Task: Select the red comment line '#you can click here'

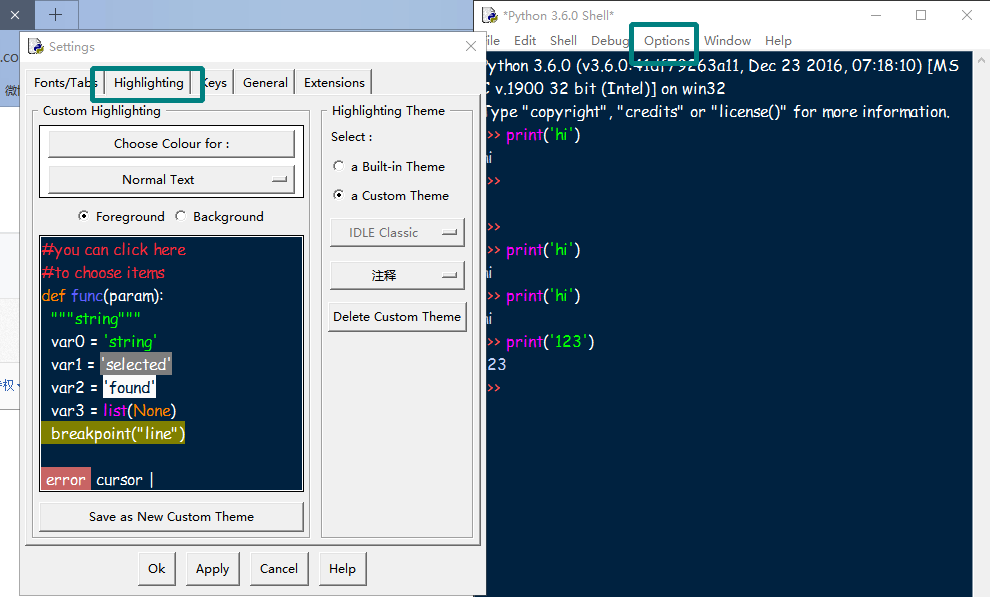Action: [x=114, y=250]
